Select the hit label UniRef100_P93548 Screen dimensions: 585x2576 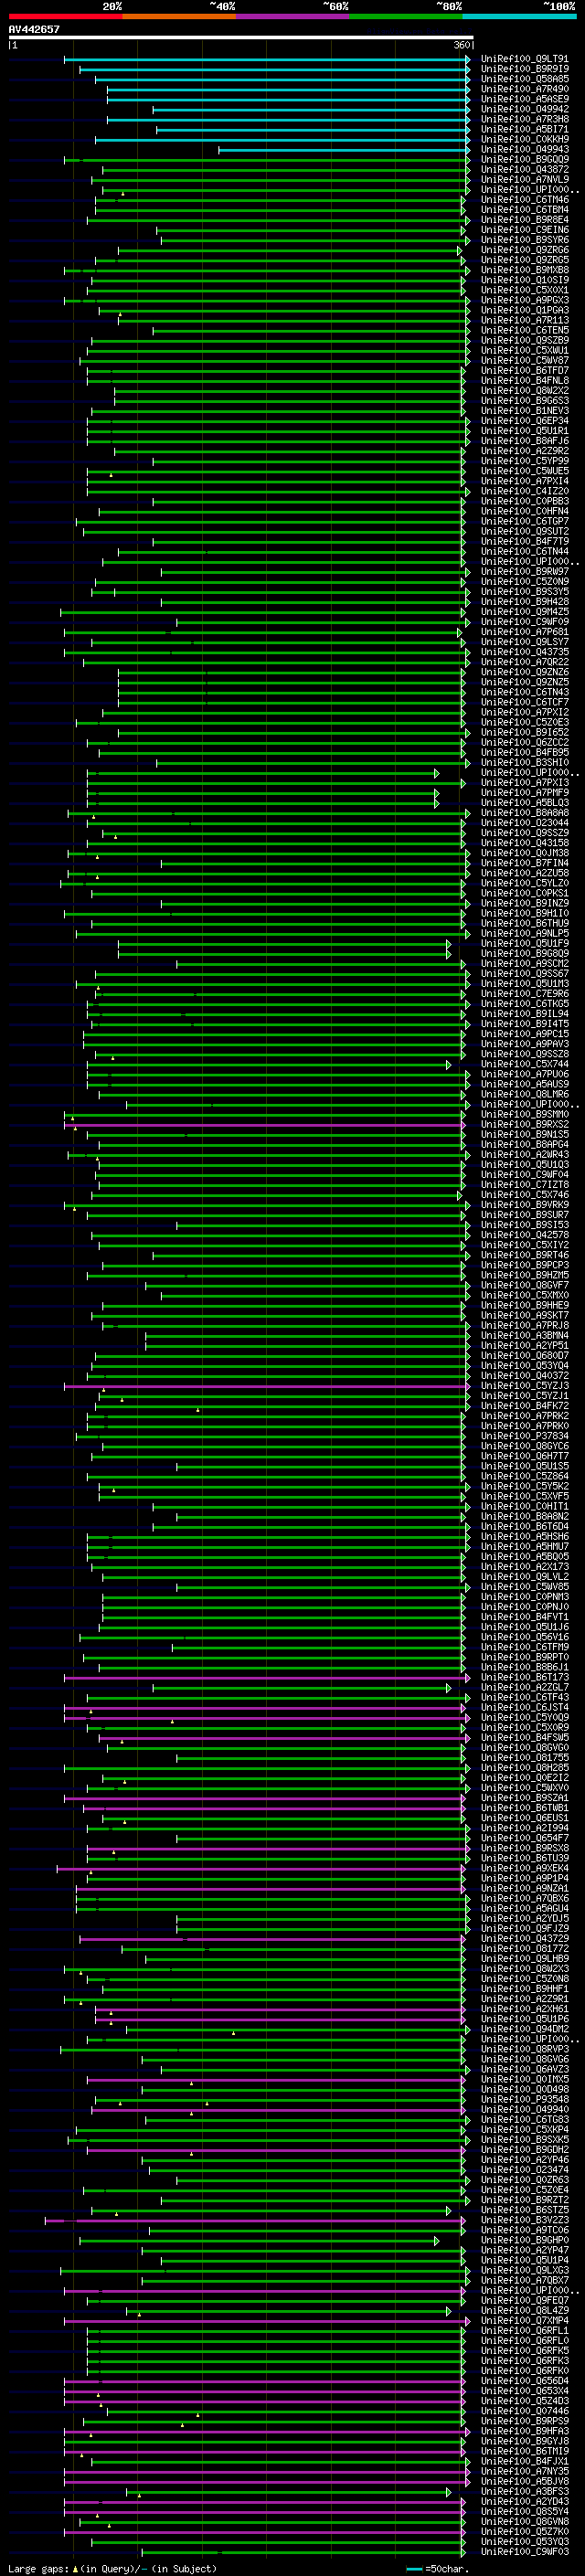tap(524, 2100)
